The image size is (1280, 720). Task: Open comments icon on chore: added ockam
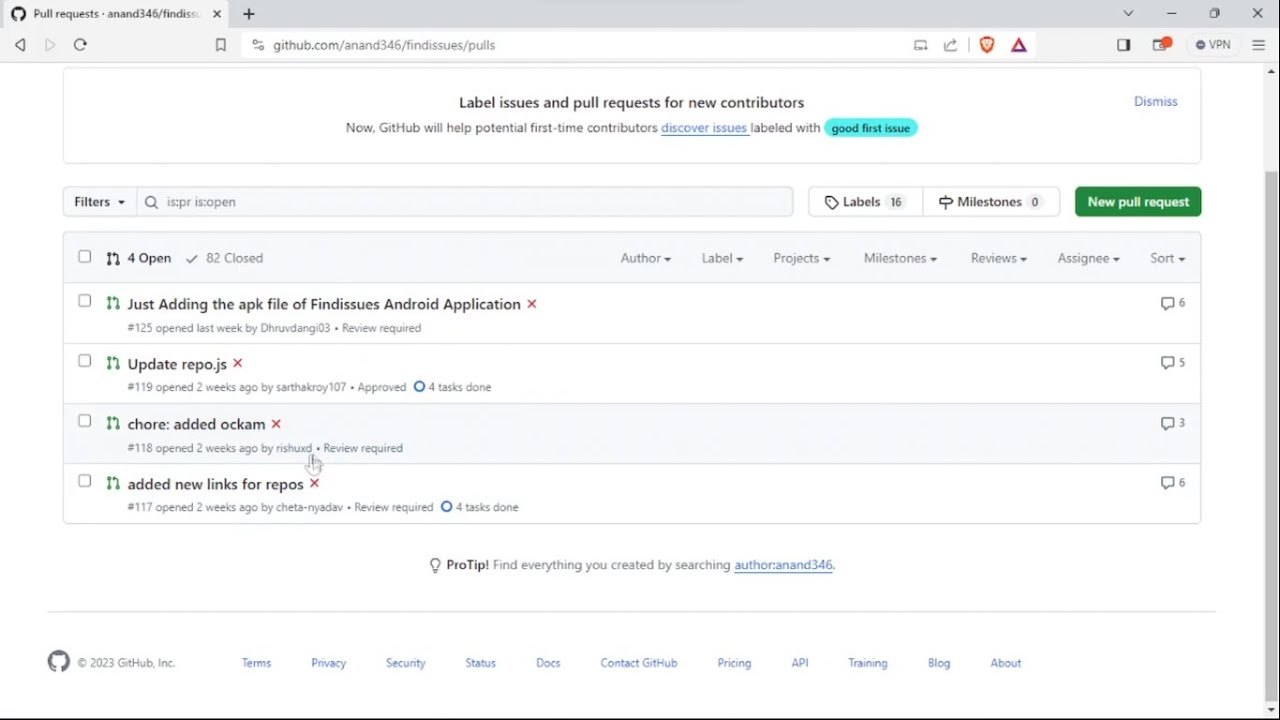pos(1173,423)
